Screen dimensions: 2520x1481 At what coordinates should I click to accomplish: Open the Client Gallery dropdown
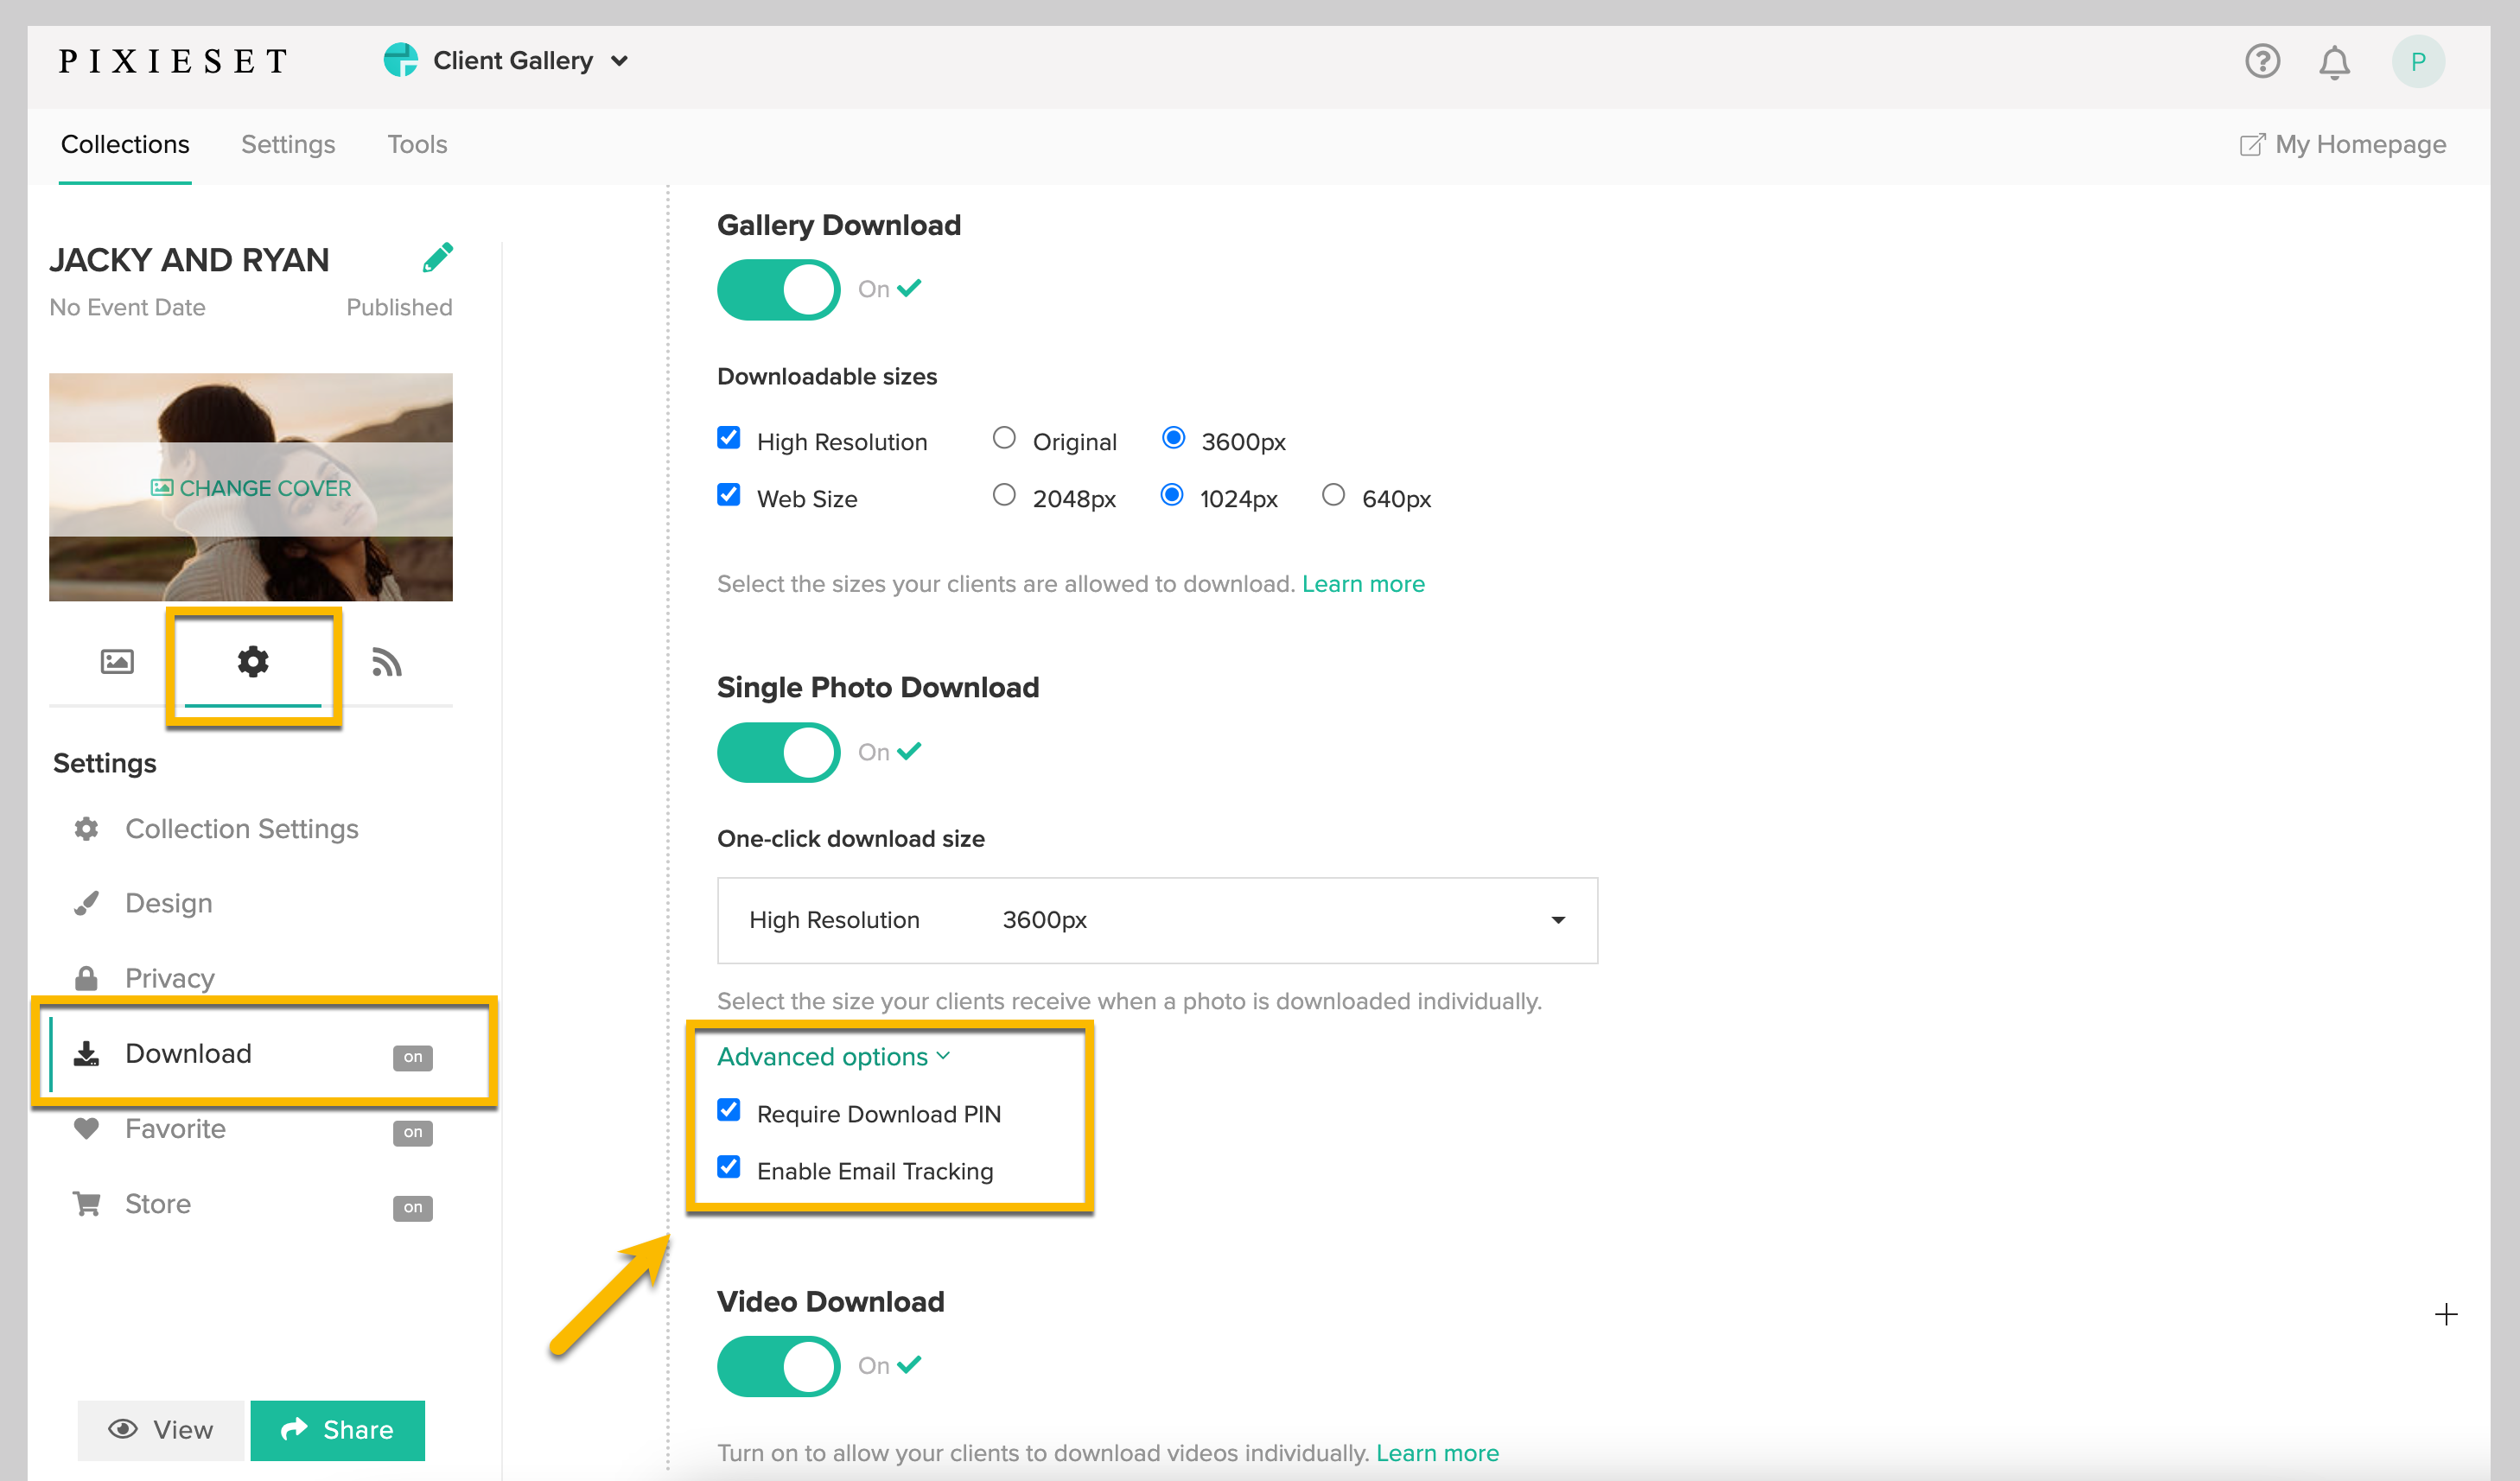506,61
